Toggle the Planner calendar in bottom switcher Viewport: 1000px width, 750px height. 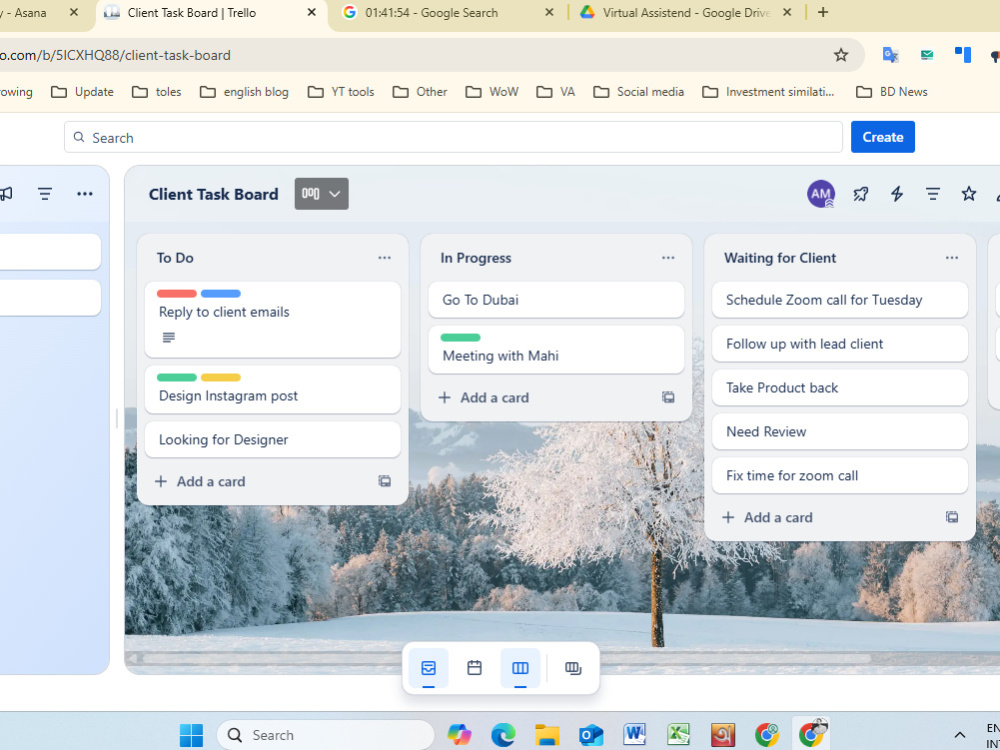[474, 668]
